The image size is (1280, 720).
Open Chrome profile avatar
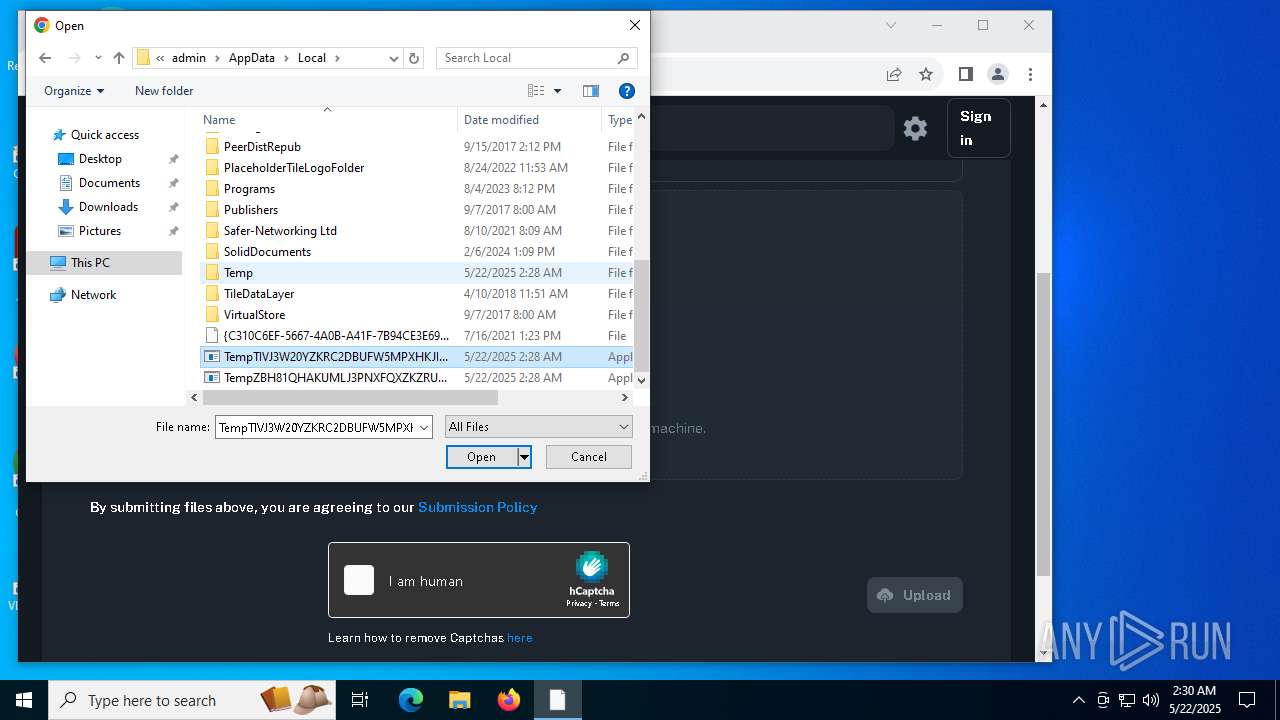[x=998, y=74]
